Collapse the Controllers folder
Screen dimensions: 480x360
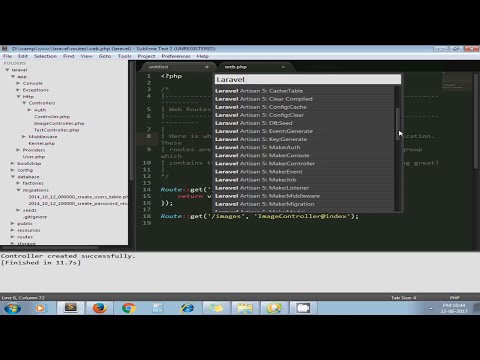pyautogui.click(x=24, y=103)
